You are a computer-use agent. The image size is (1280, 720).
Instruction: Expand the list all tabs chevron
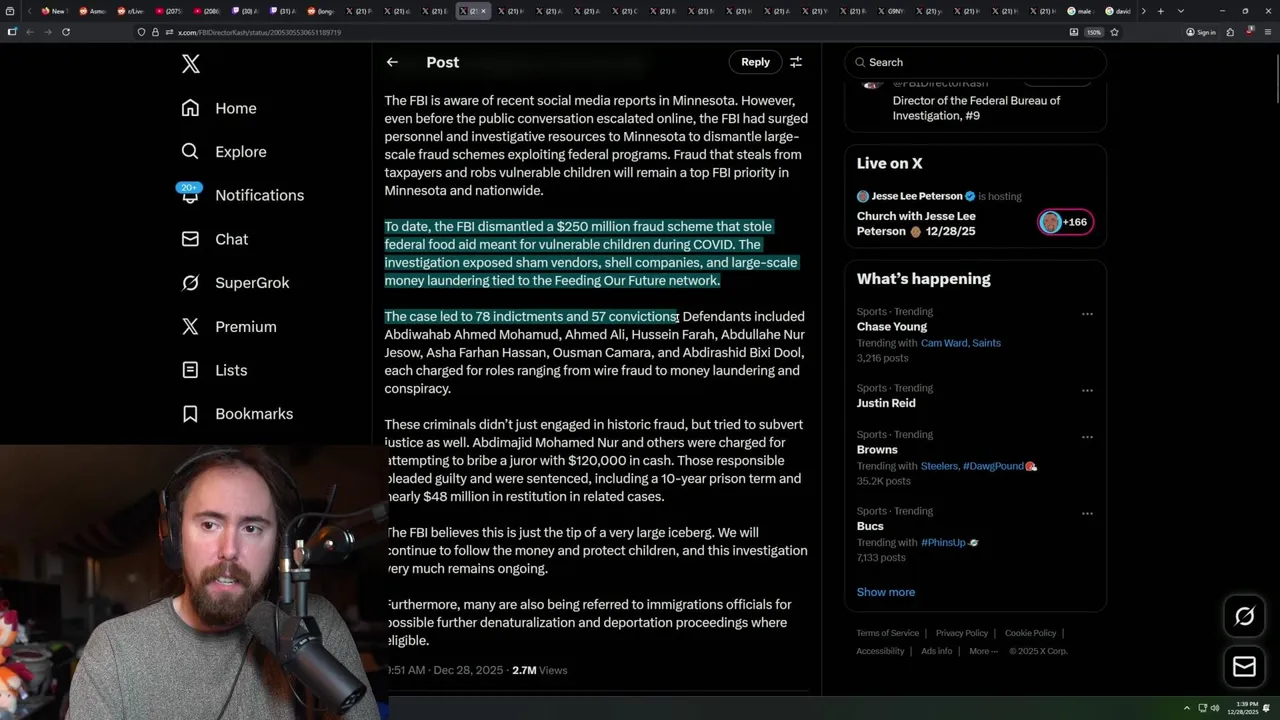(1181, 11)
